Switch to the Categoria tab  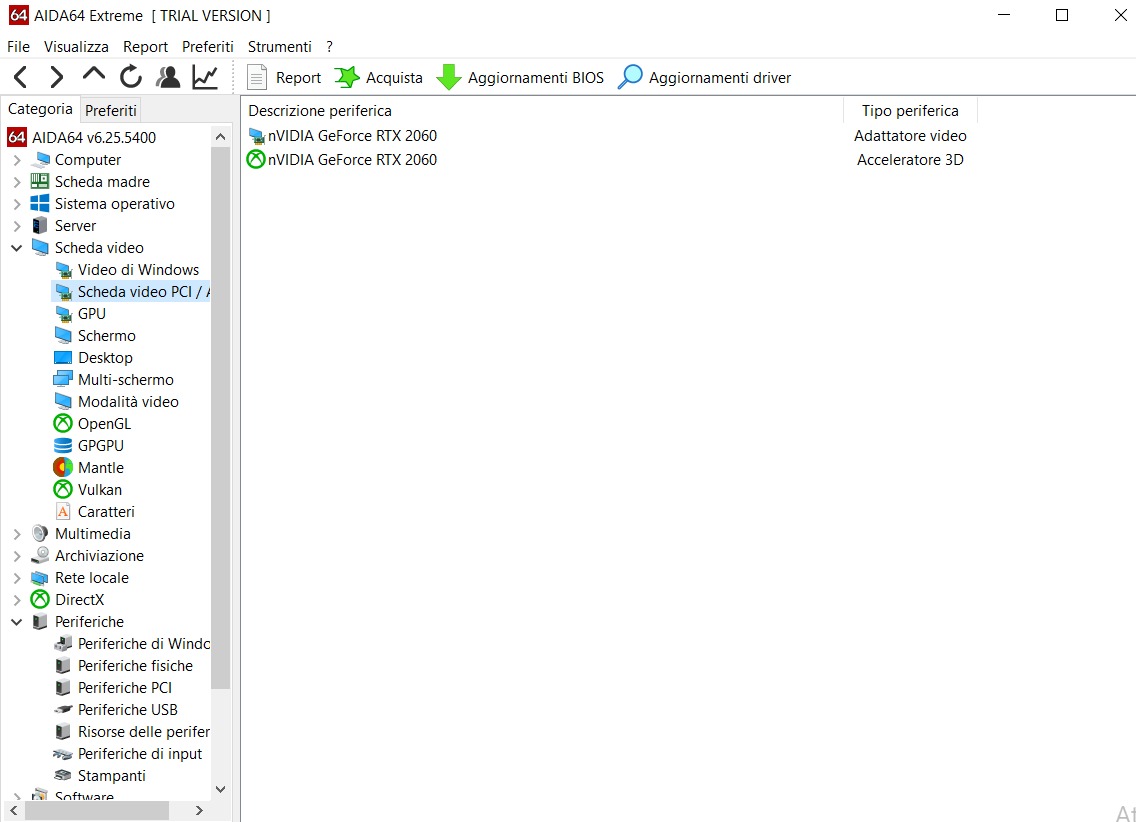click(41, 109)
